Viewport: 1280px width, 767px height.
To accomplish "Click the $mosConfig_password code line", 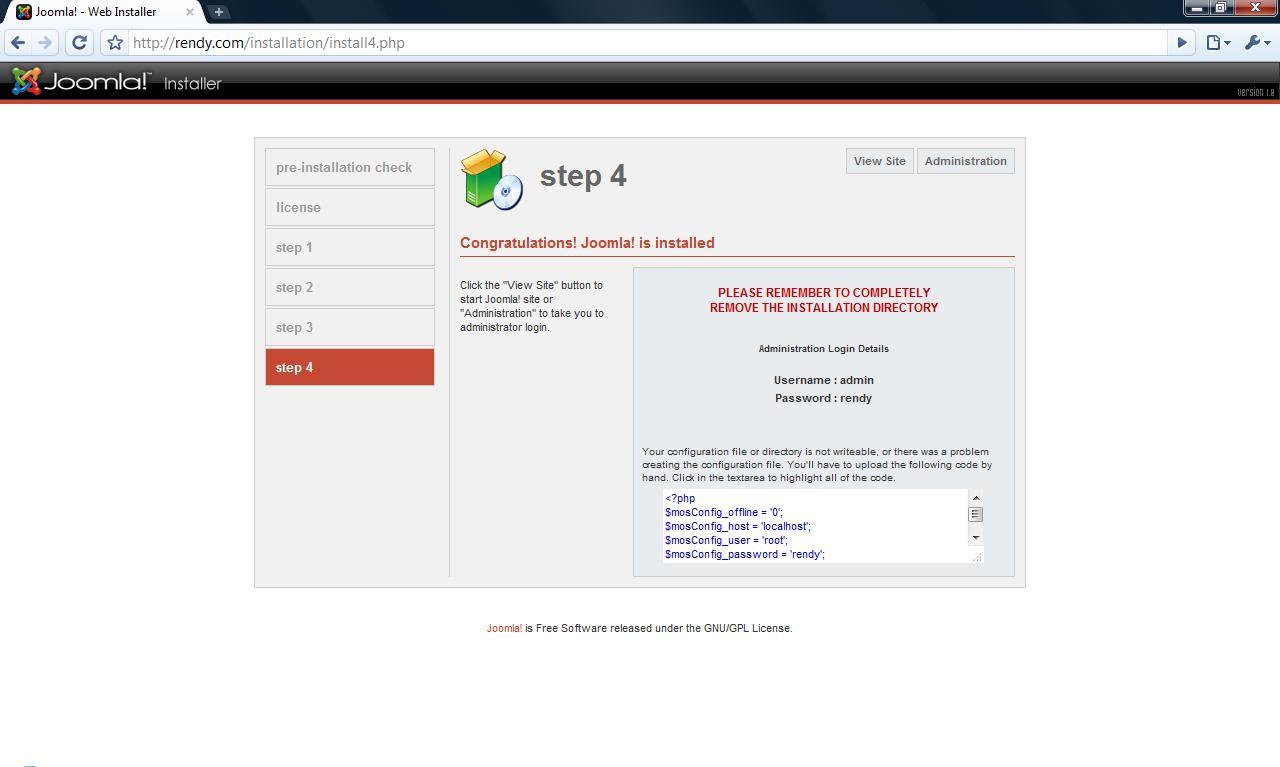I will click(x=745, y=554).
